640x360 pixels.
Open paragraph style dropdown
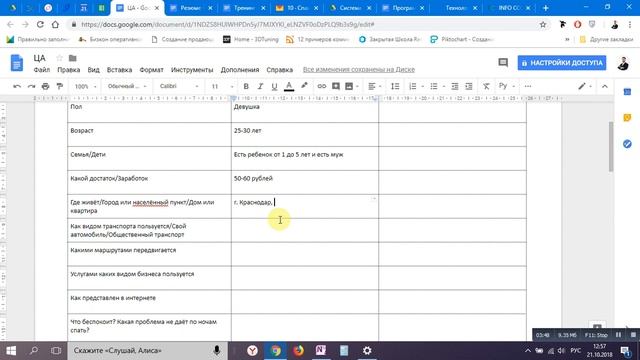[127, 87]
